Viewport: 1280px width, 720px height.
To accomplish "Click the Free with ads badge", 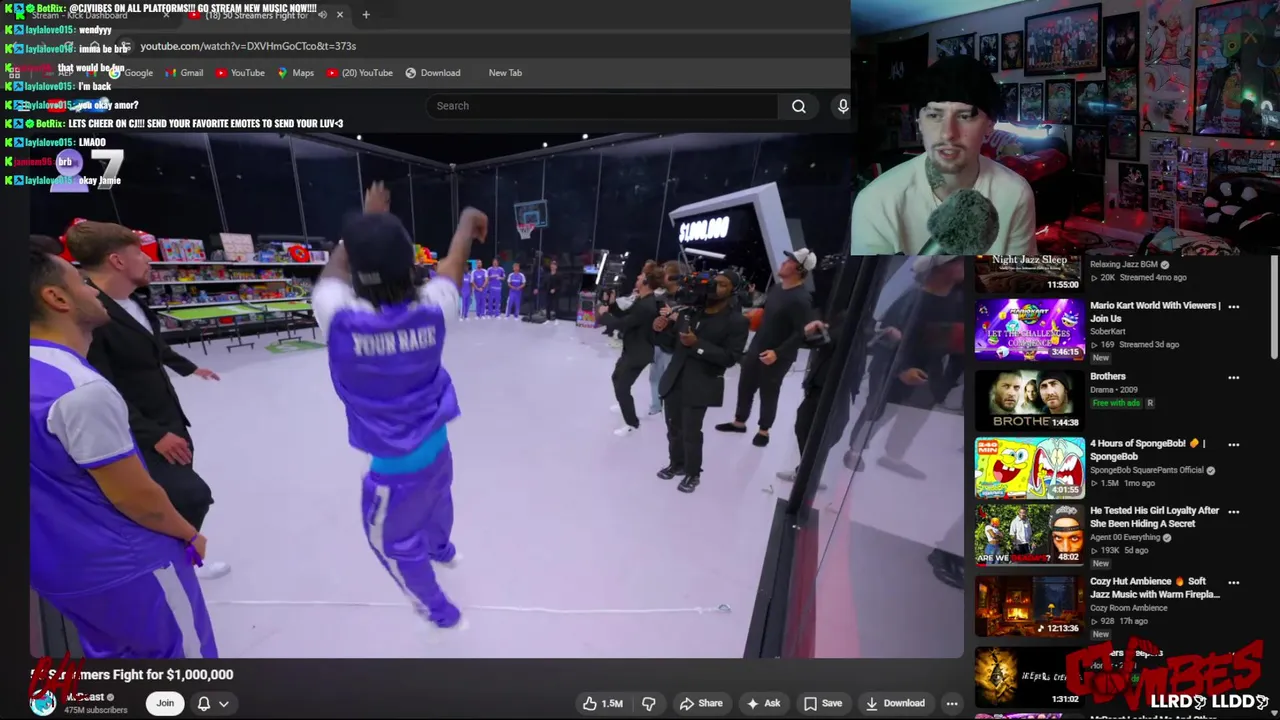I will coord(1116,403).
